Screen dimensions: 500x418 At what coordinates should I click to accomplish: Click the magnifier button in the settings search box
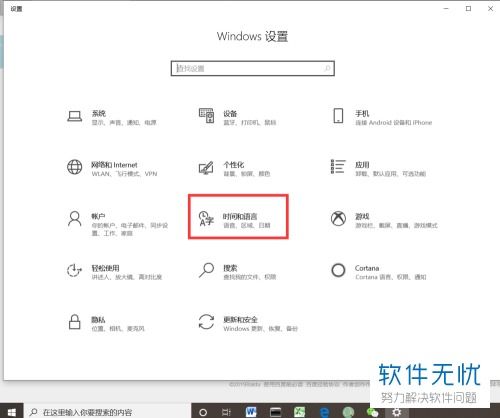(327, 68)
